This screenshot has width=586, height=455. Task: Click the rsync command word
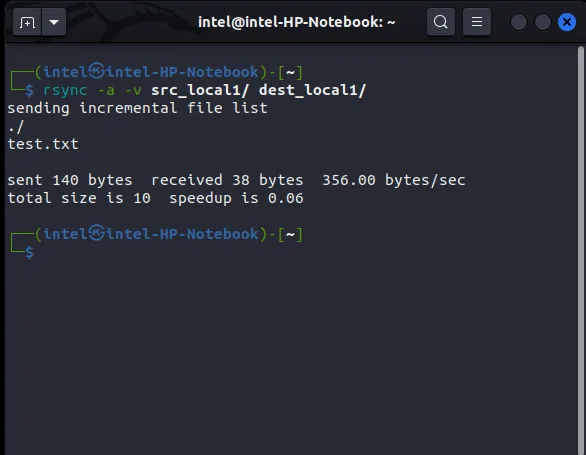click(65, 90)
